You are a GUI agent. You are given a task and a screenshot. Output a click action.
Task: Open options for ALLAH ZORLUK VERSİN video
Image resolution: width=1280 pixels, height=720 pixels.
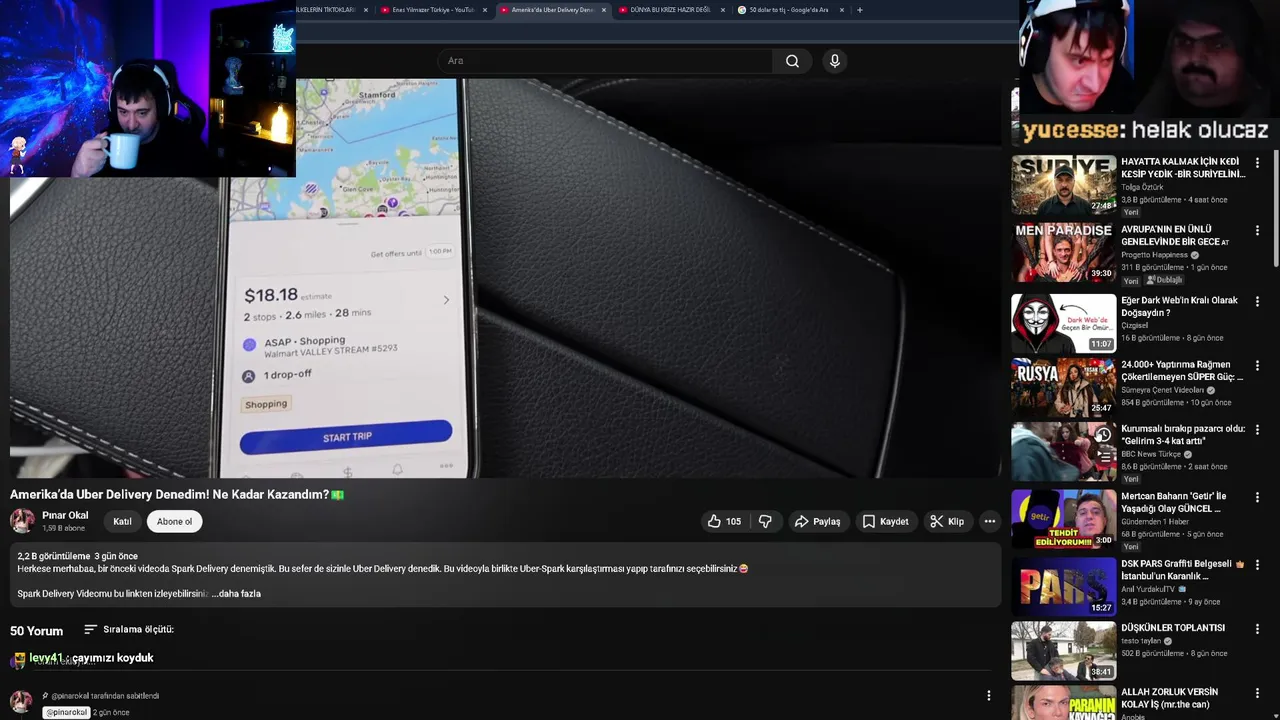1257,692
